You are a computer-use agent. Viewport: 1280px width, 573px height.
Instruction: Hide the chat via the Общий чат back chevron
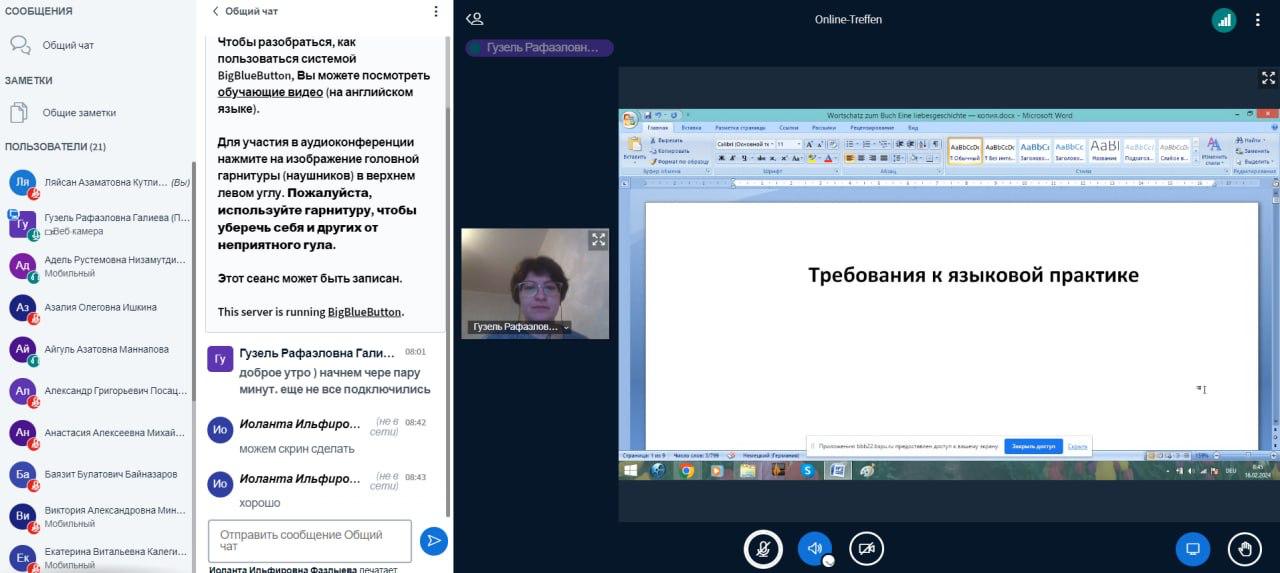(x=215, y=11)
